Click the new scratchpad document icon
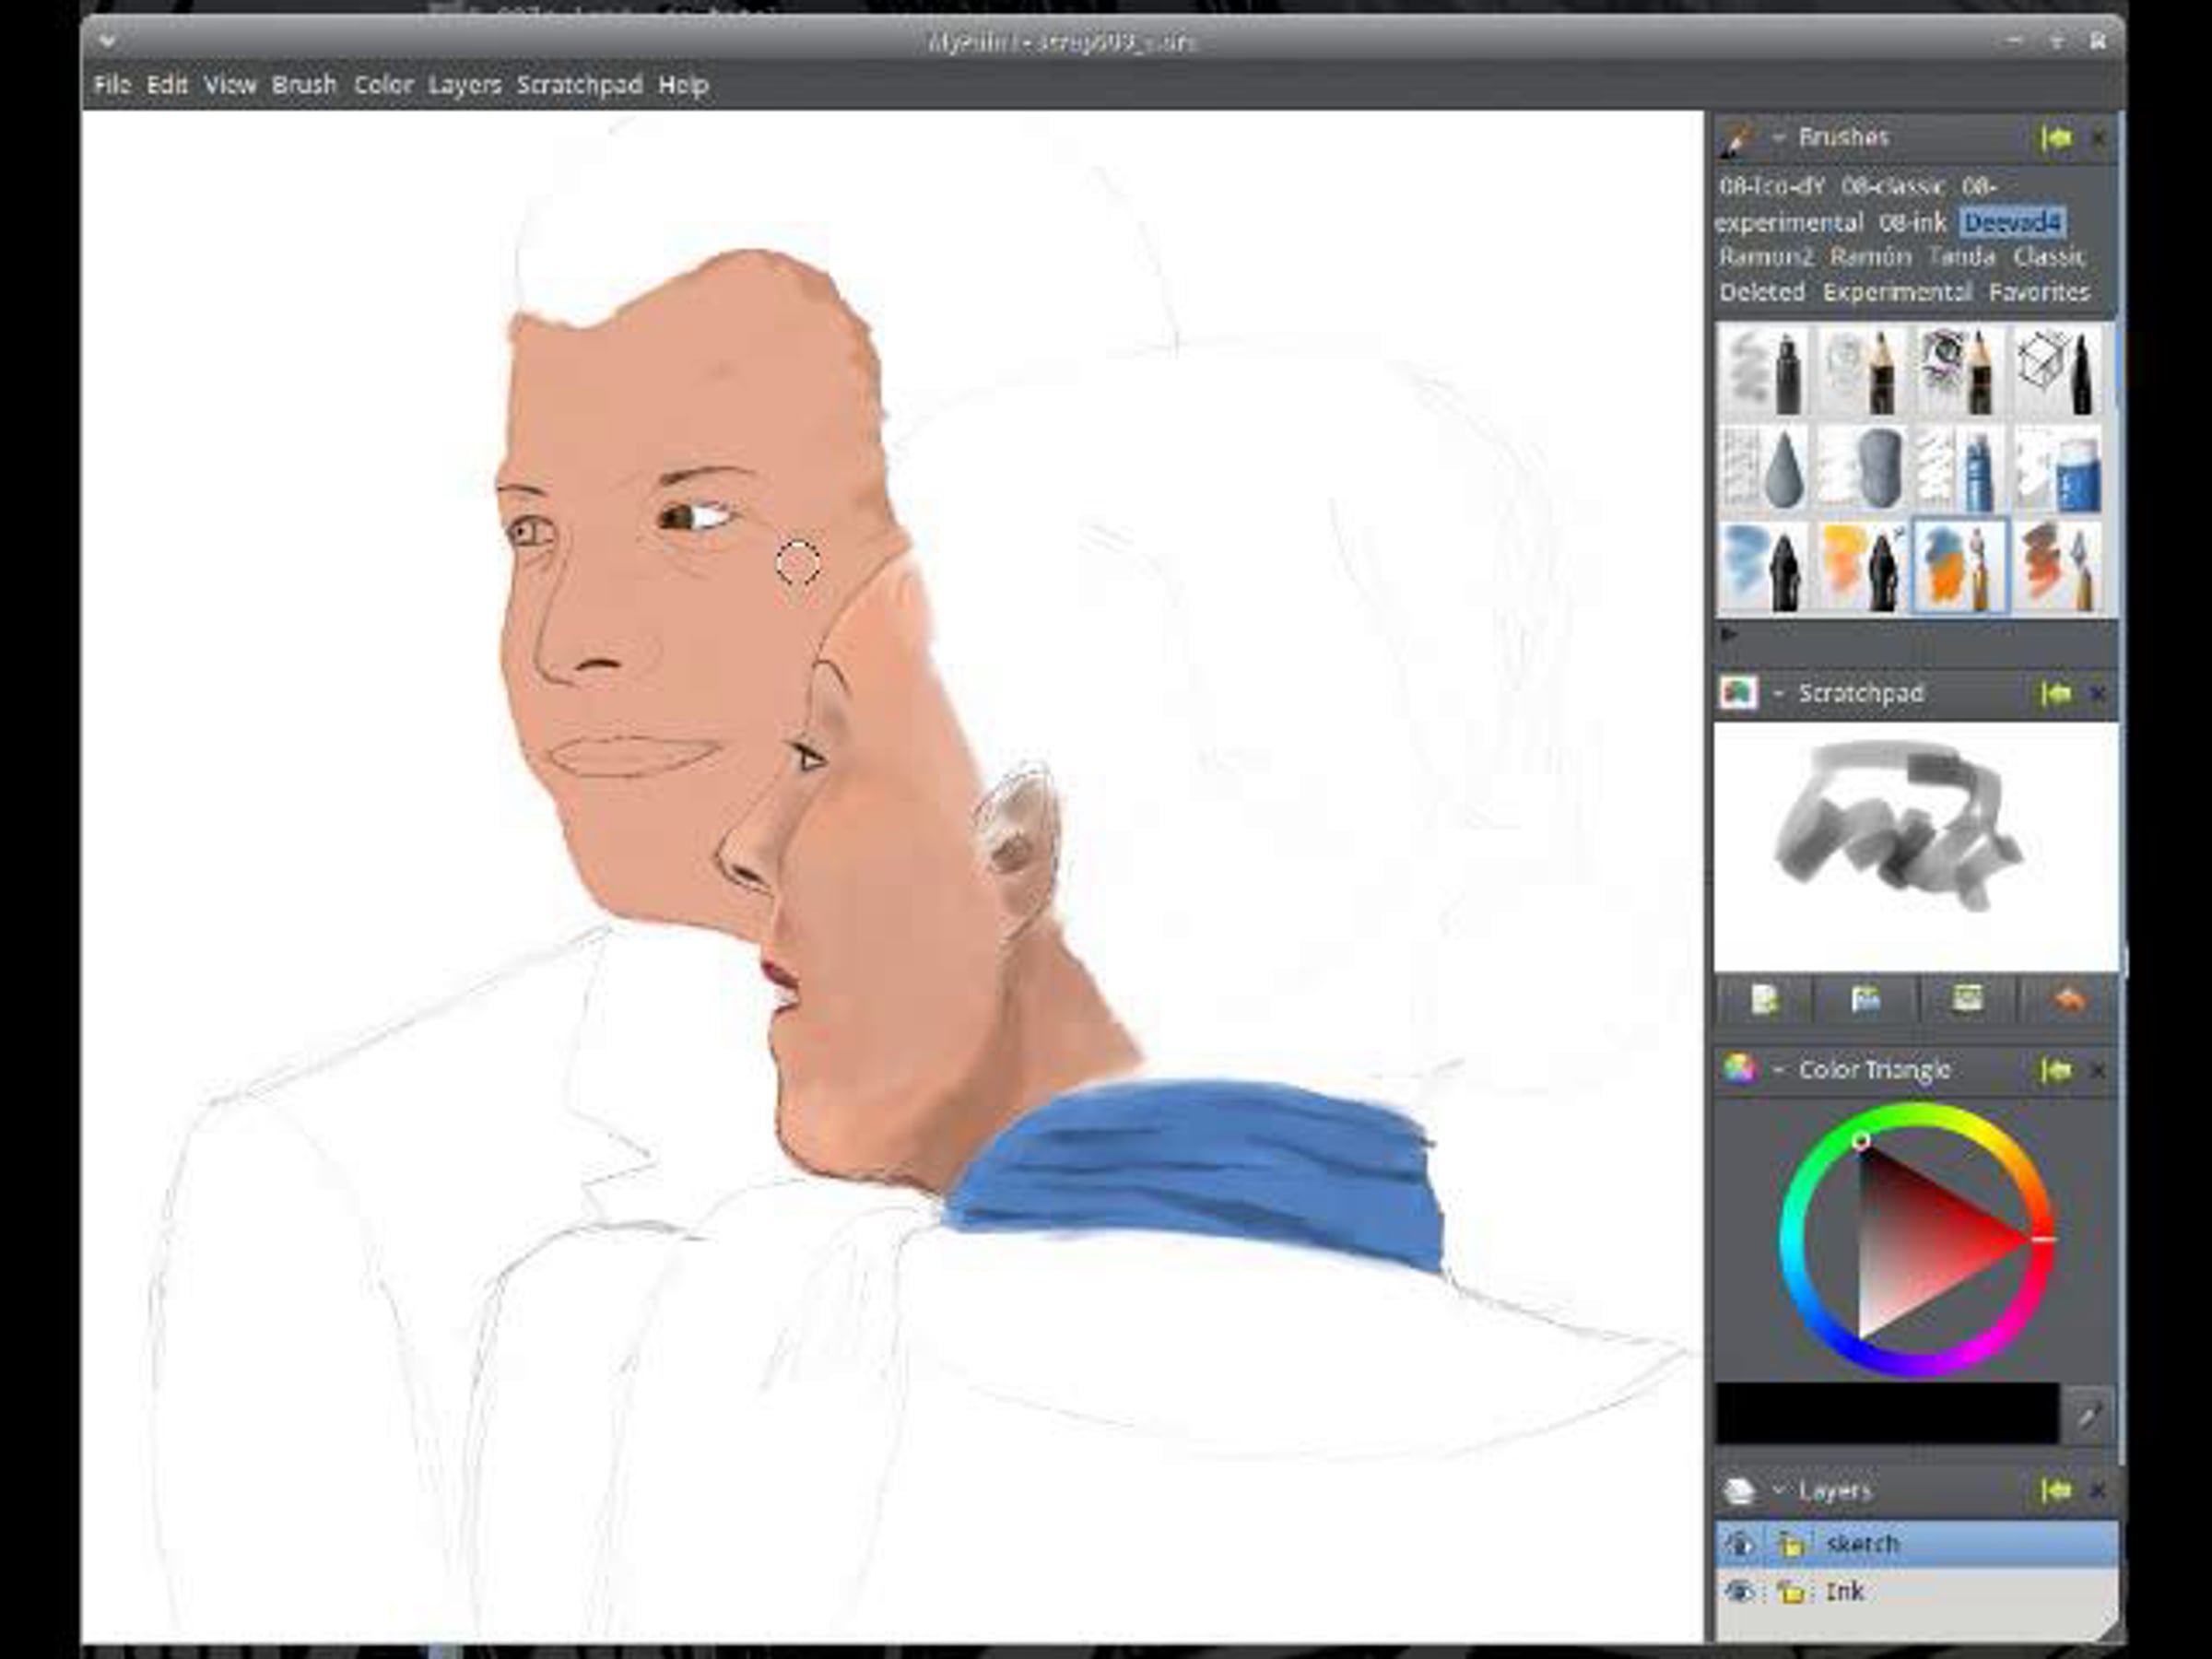 point(1764,999)
